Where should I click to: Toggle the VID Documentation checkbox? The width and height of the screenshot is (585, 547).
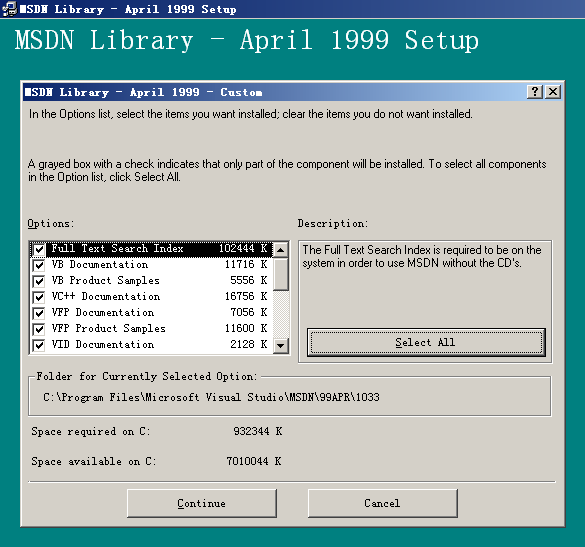click(39, 346)
